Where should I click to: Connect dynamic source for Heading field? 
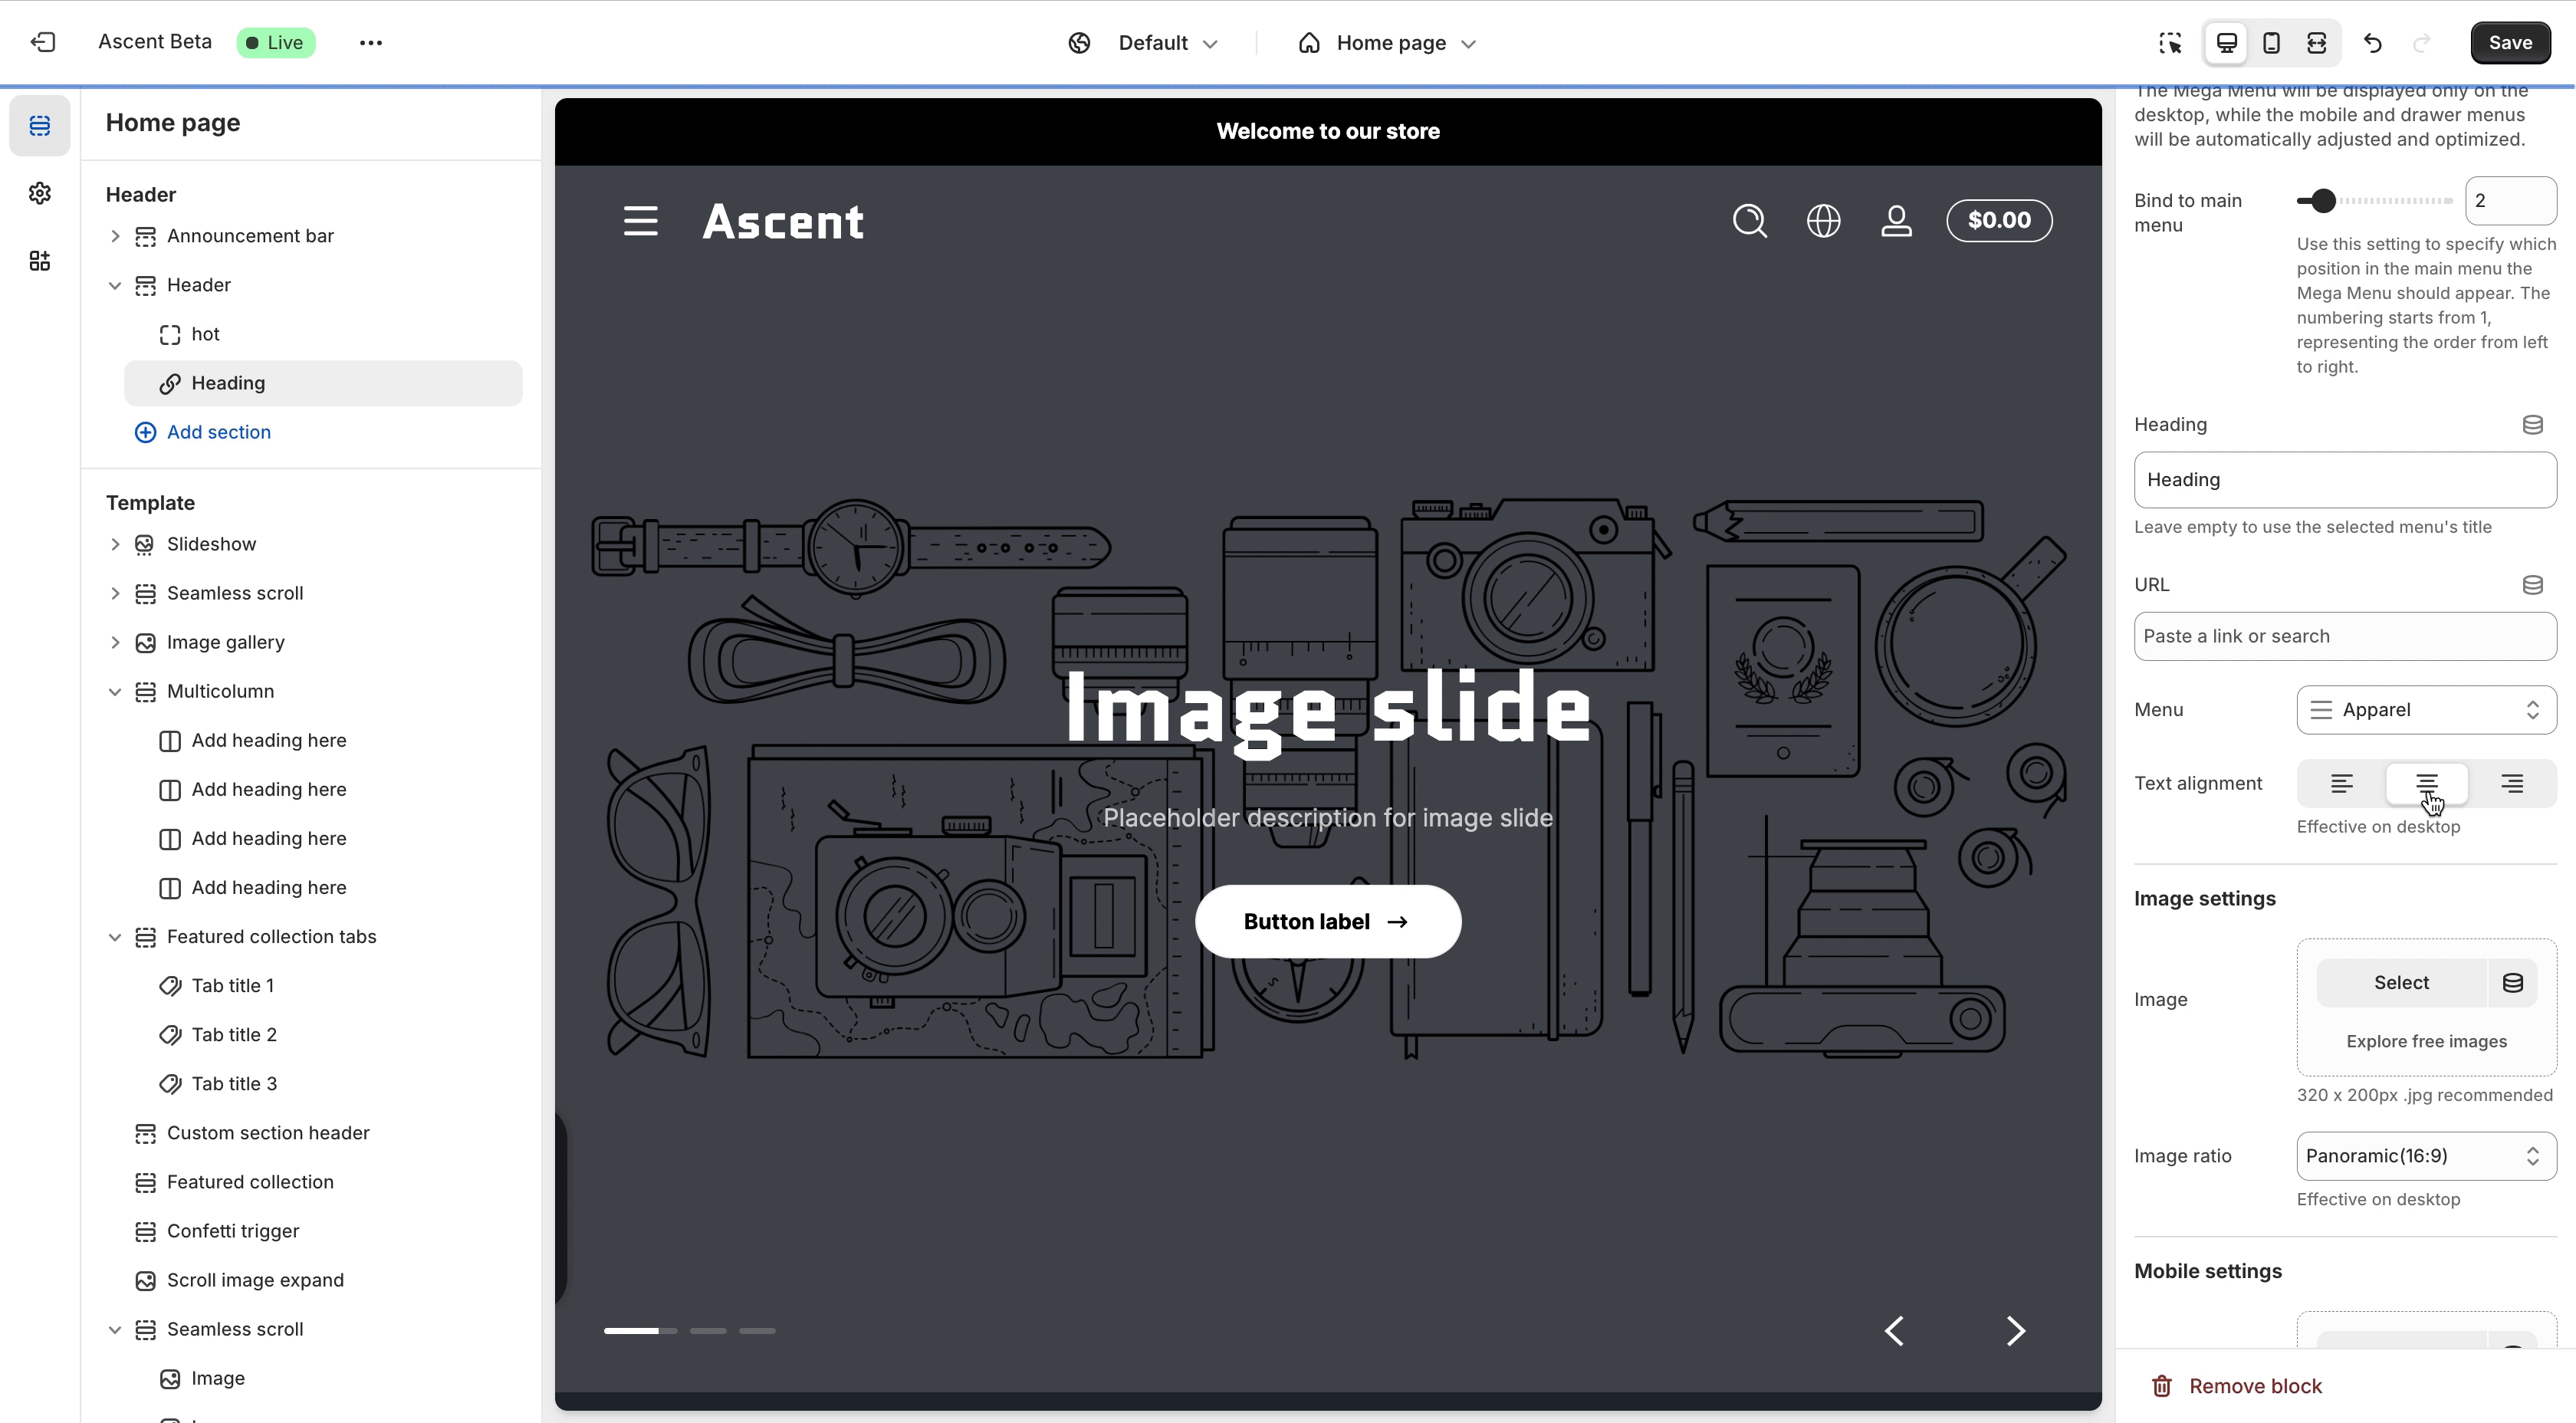pos(2532,425)
